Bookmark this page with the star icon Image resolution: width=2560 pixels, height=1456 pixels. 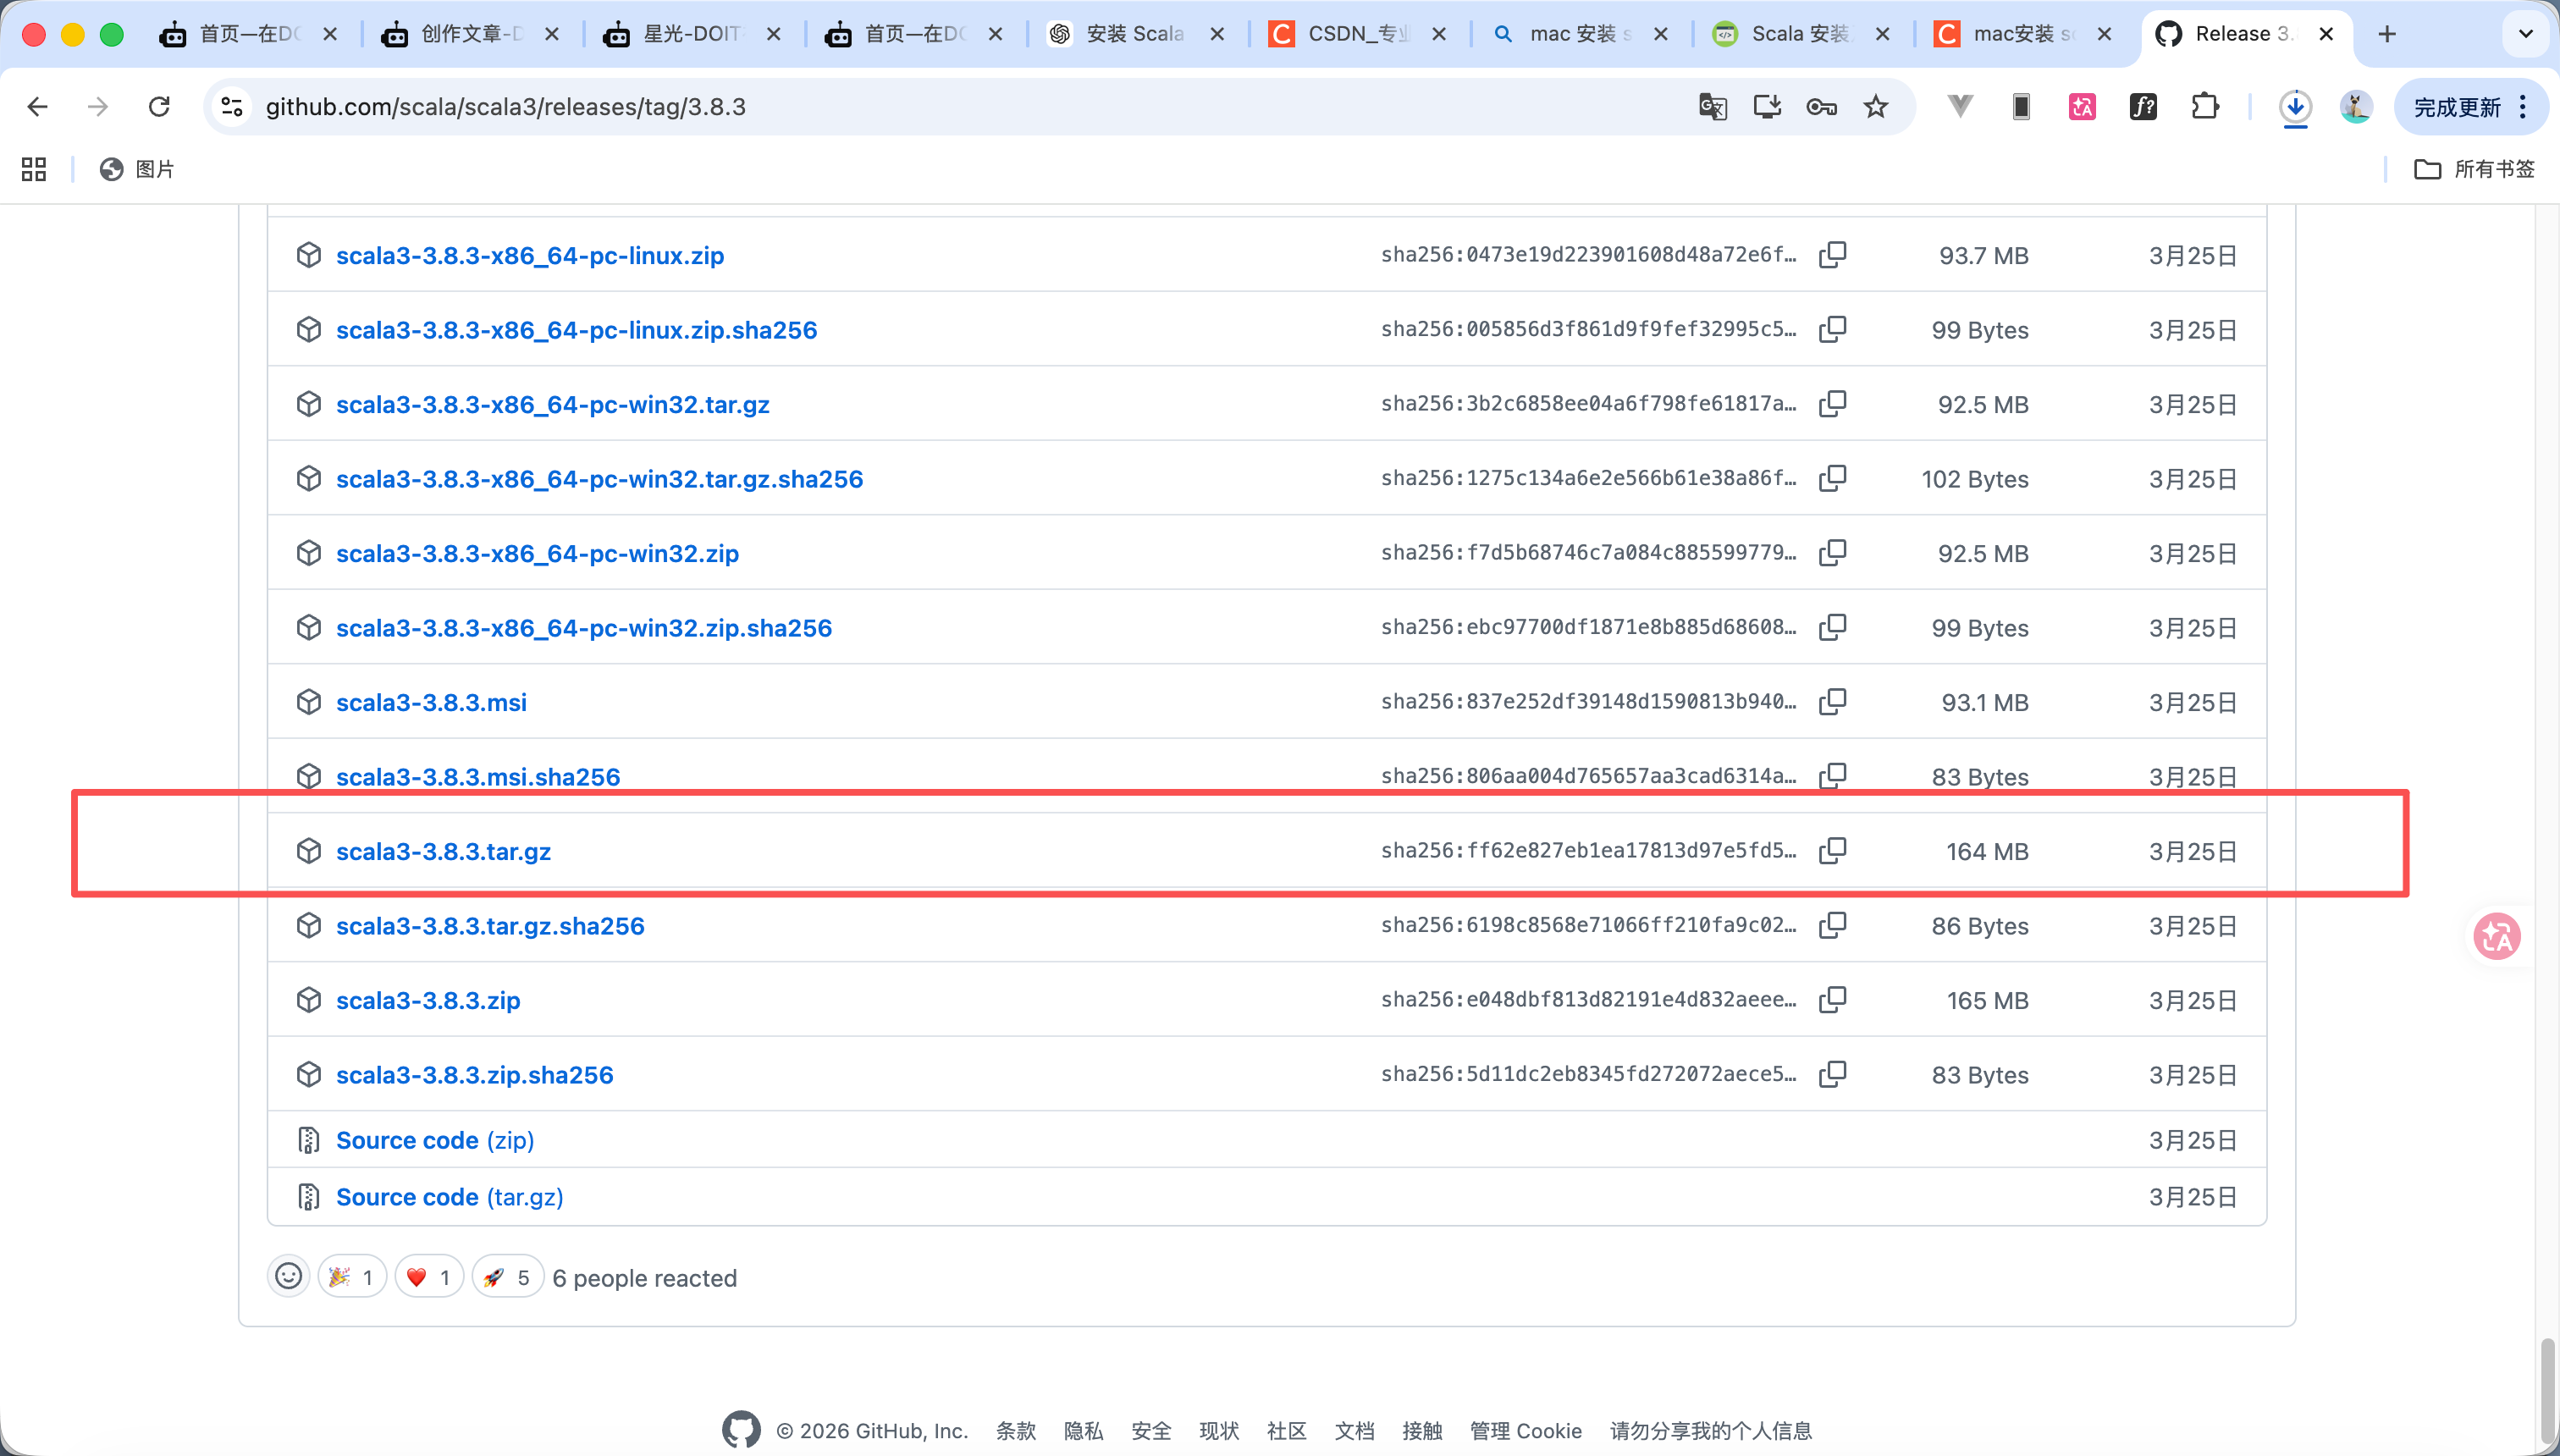pos(1876,107)
